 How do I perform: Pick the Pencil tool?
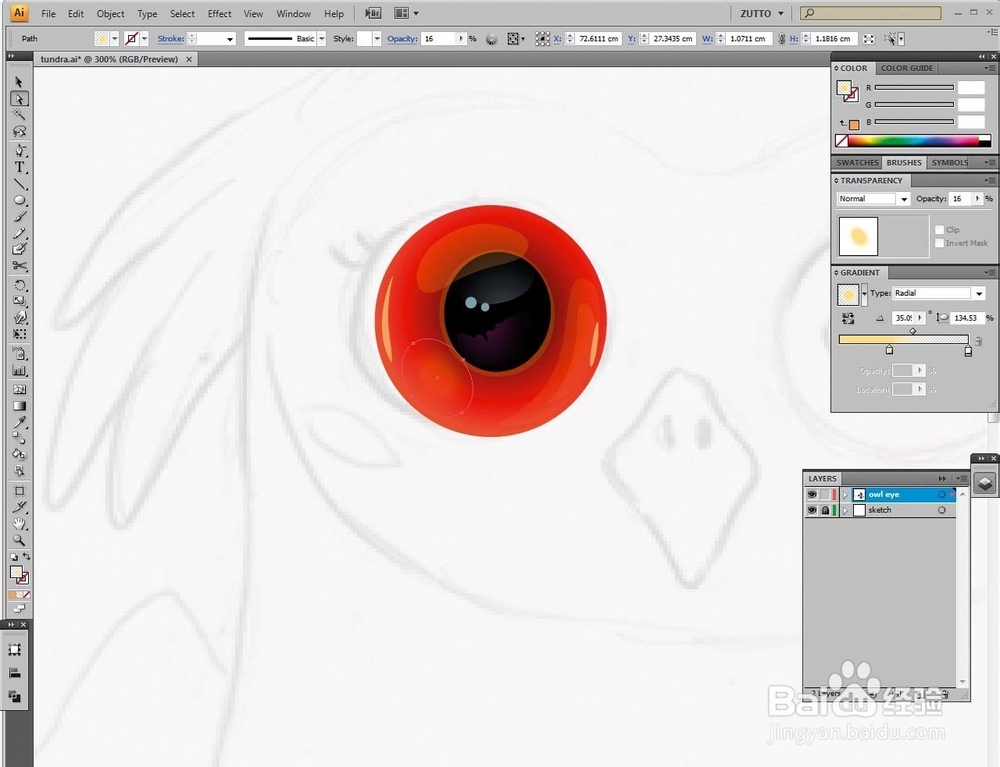coord(19,233)
